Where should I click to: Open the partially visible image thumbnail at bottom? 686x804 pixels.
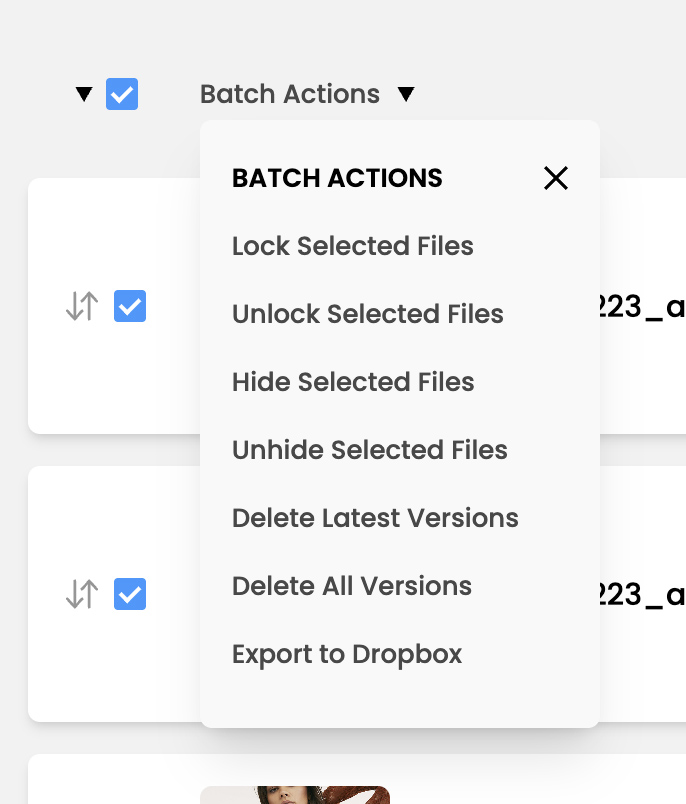click(295, 794)
